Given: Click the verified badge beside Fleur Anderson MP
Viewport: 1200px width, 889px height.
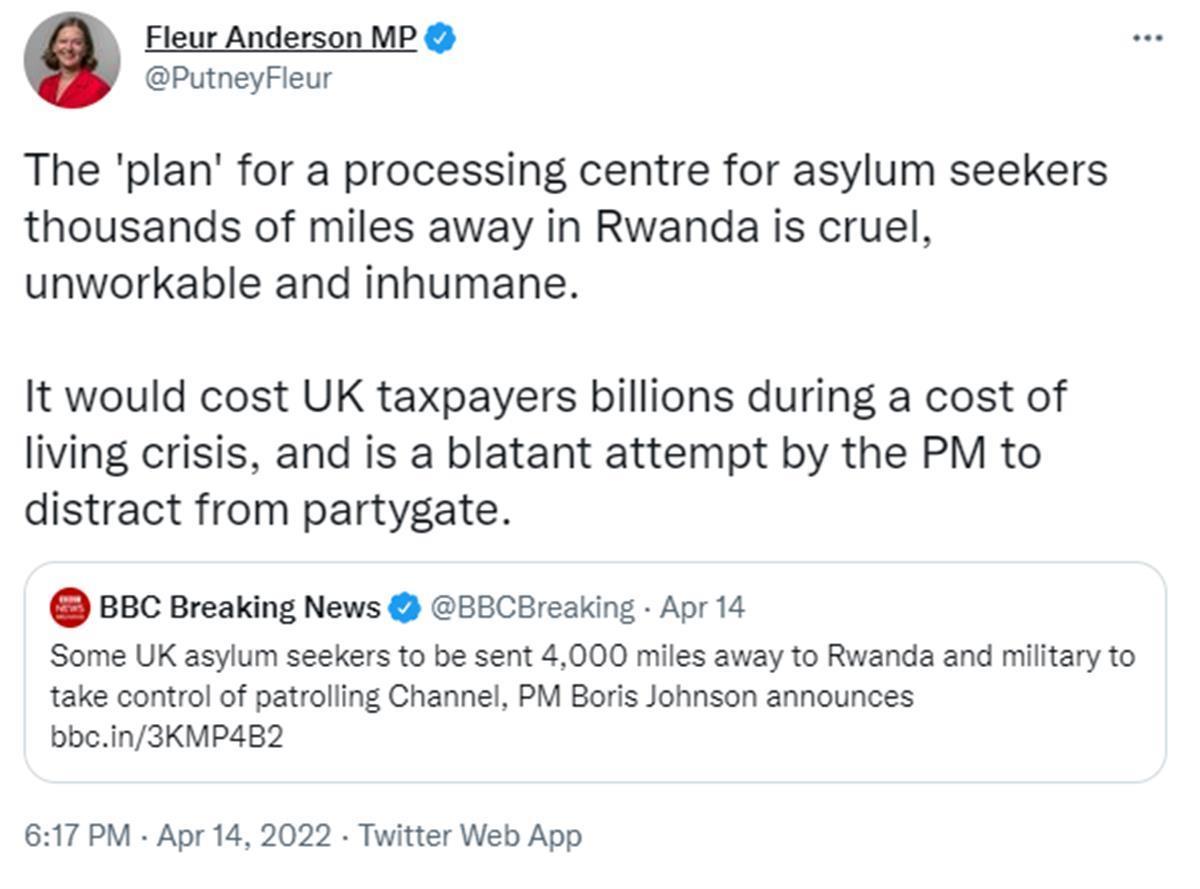Looking at the screenshot, I should pos(441,39).
